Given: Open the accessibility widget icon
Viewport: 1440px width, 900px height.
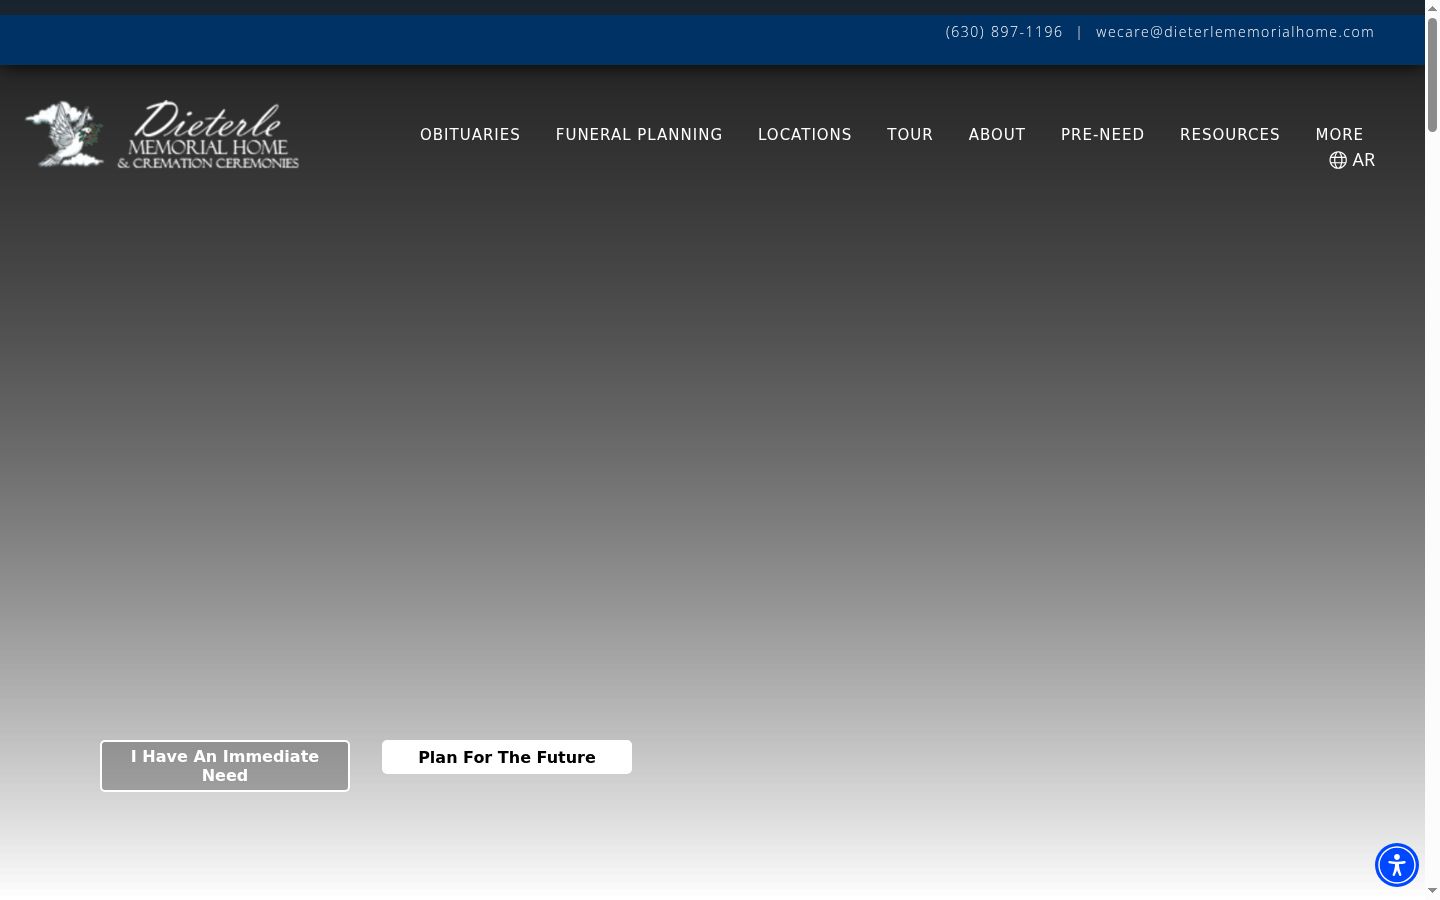Looking at the screenshot, I should (1397, 865).
